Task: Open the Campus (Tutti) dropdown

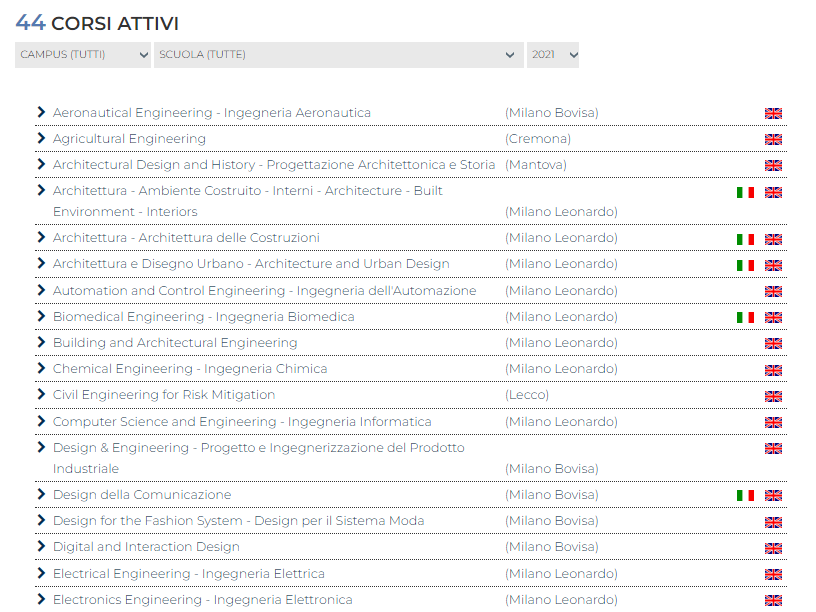Action: point(83,55)
